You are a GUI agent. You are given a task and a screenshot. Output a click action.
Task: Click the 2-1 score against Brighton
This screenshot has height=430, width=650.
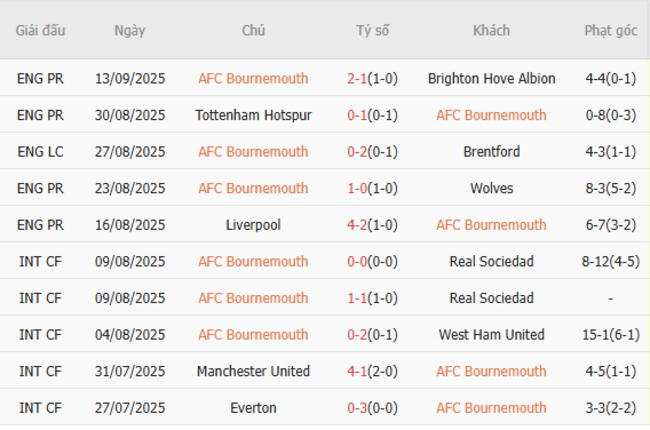tap(357, 79)
